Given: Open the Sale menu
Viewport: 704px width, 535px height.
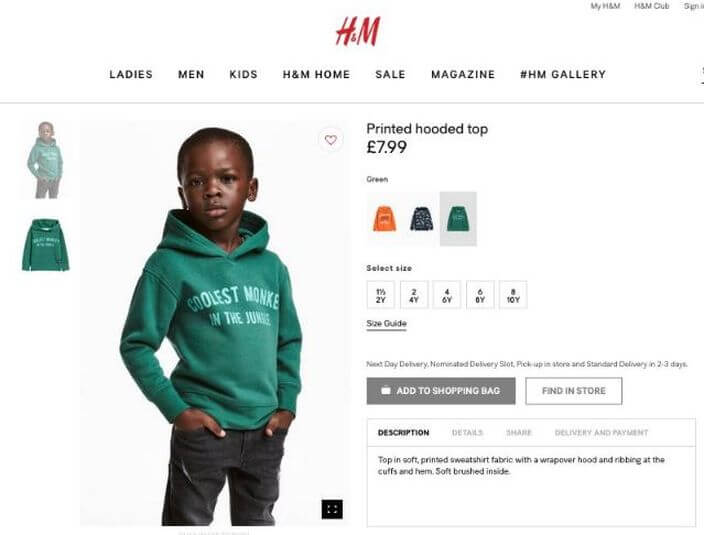Looking at the screenshot, I should [x=391, y=75].
